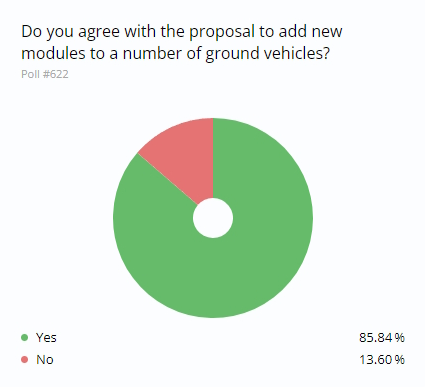425x387 pixels.
Task: Click the Yes legend label
Action: (x=46, y=337)
